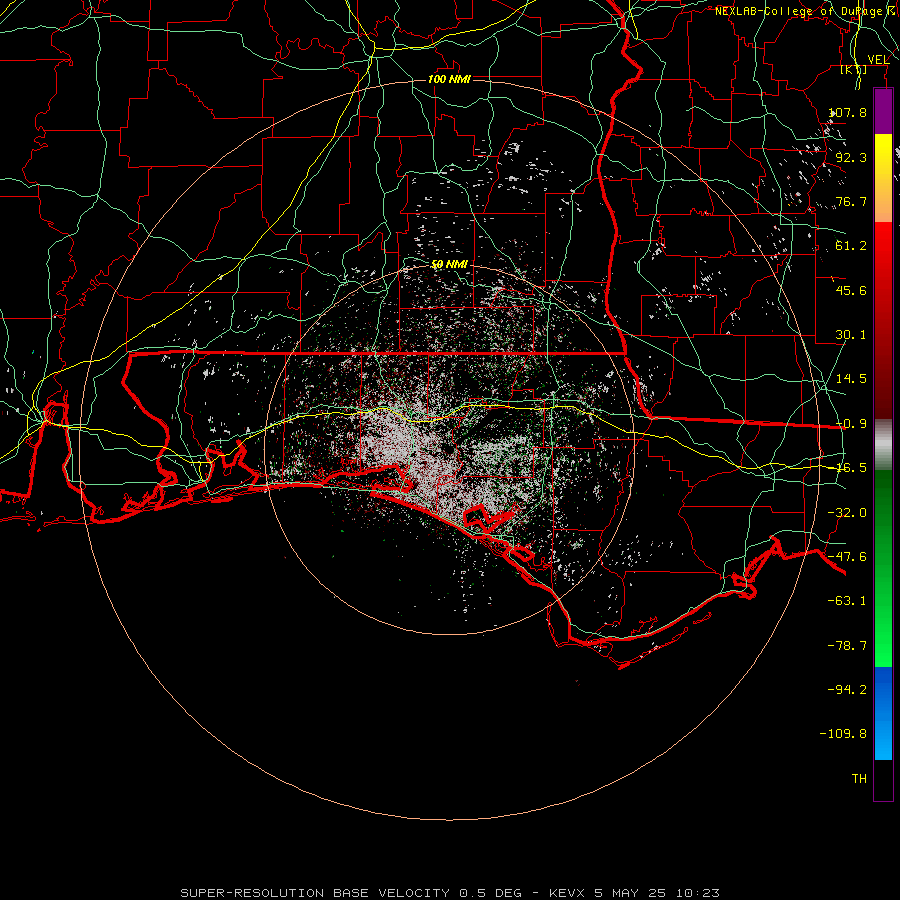Viewport: 900px width, 900px height.
Task: Click the -94.2 velocity scale value
Action: [x=848, y=690]
